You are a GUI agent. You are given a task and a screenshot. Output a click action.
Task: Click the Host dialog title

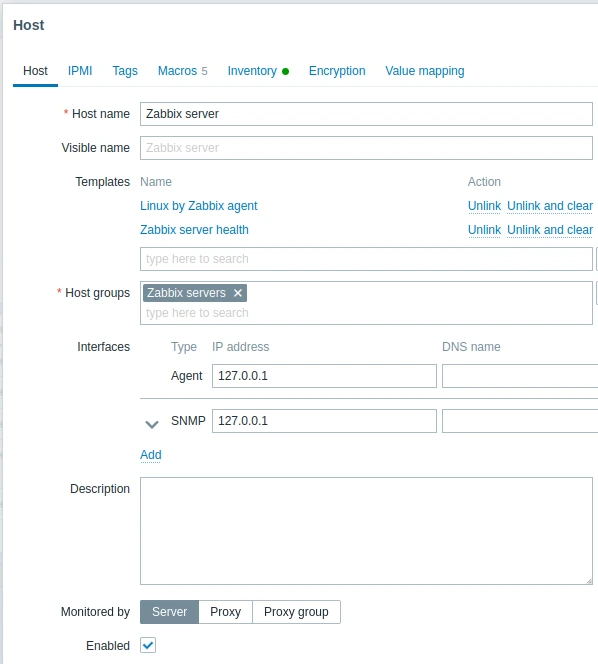point(29,25)
